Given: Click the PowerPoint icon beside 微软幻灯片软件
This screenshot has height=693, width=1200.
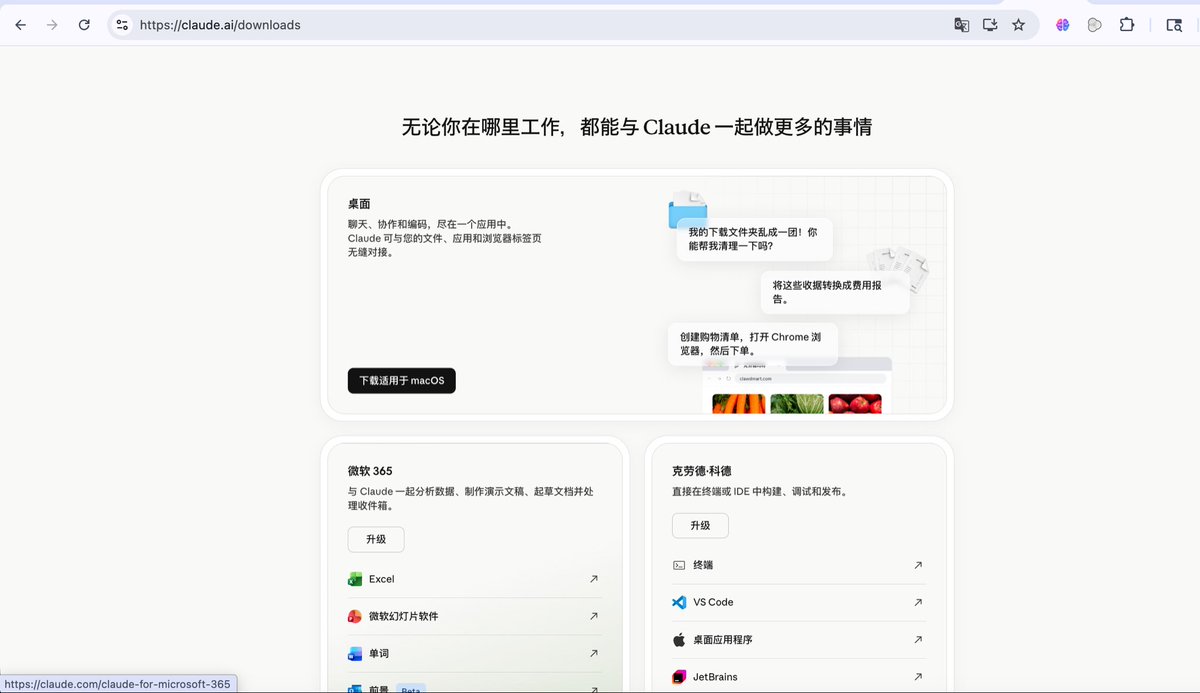Looking at the screenshot, I should click(x=355, y=616).
